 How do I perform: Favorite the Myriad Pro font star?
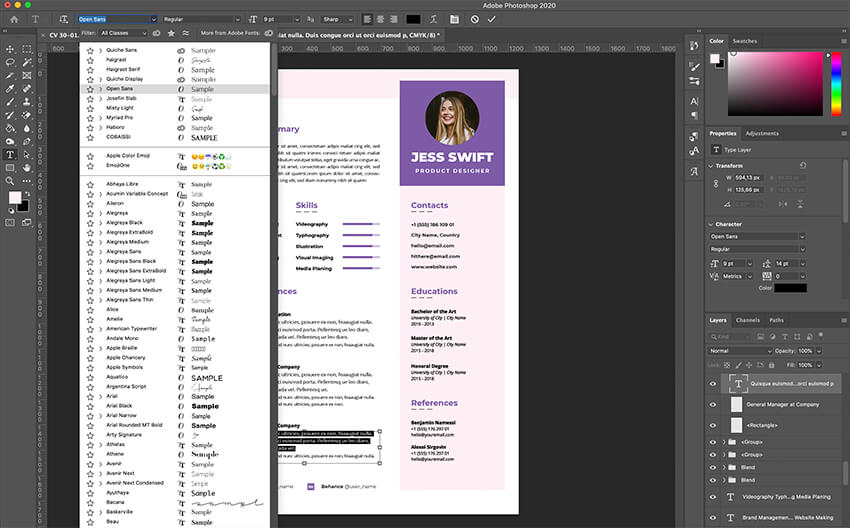click(90, 118)
